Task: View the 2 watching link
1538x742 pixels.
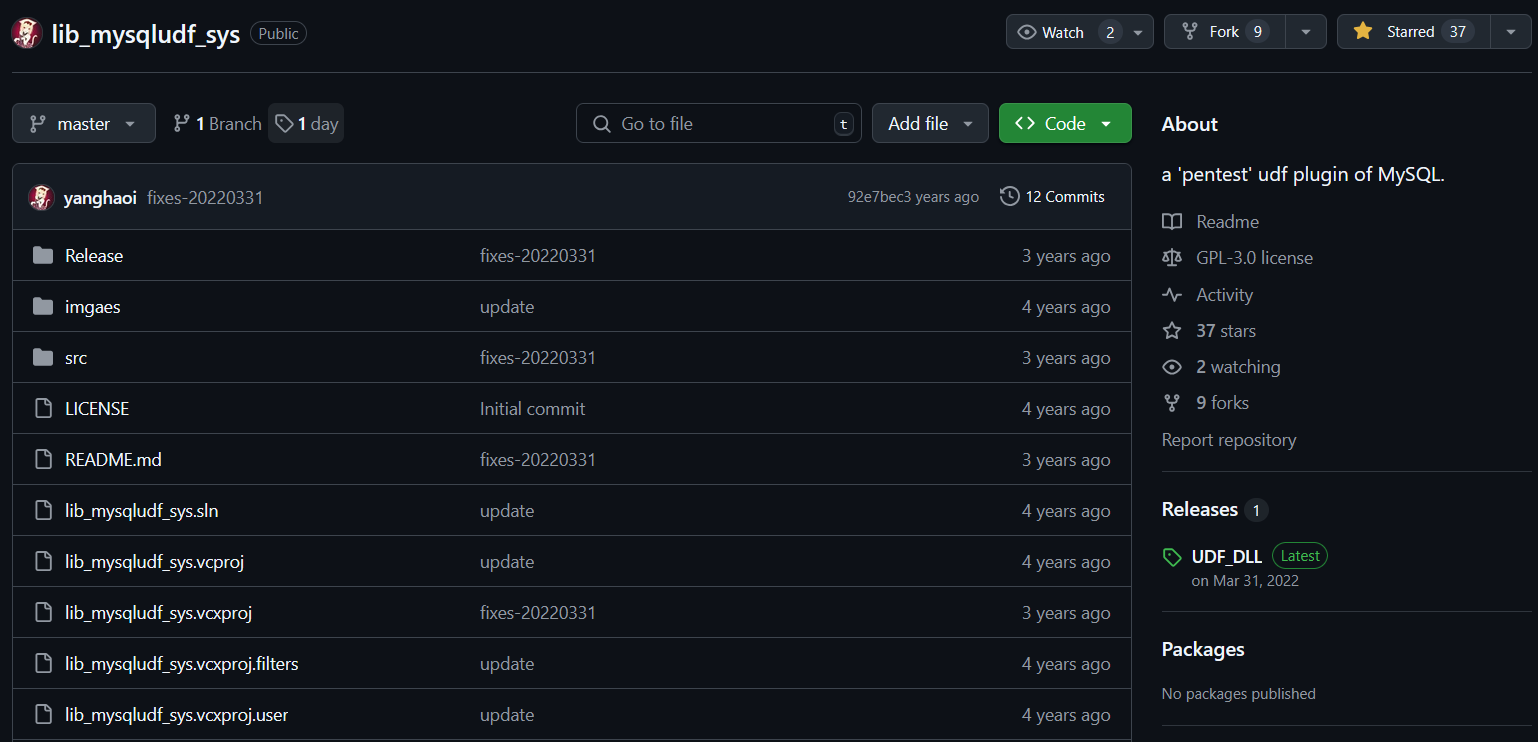Action: [x=1238, y=367]
